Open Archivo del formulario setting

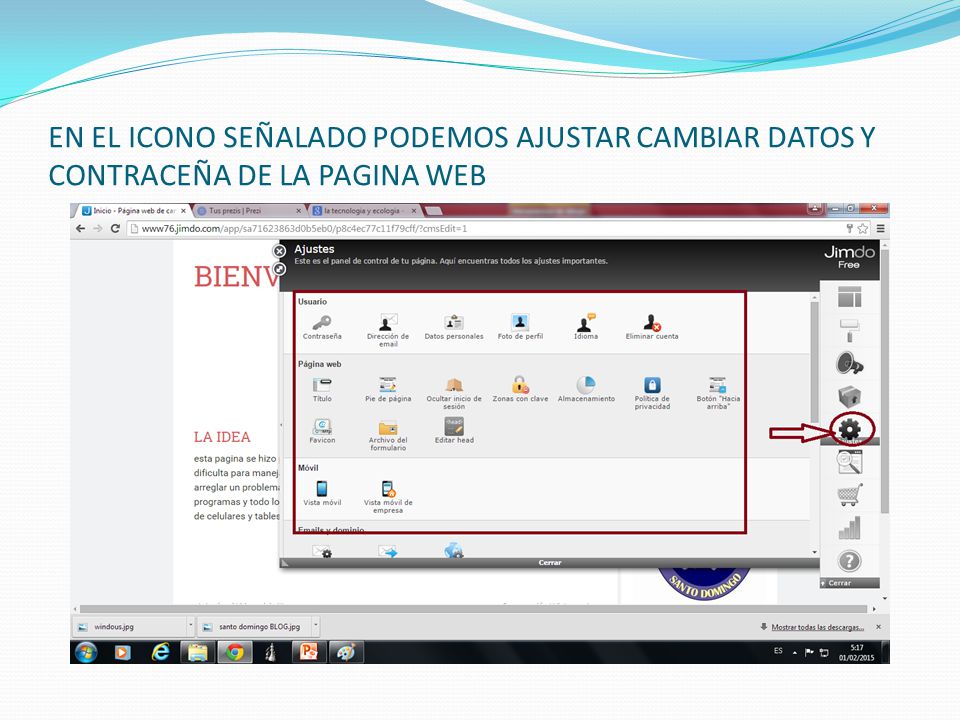pos(388,435)
